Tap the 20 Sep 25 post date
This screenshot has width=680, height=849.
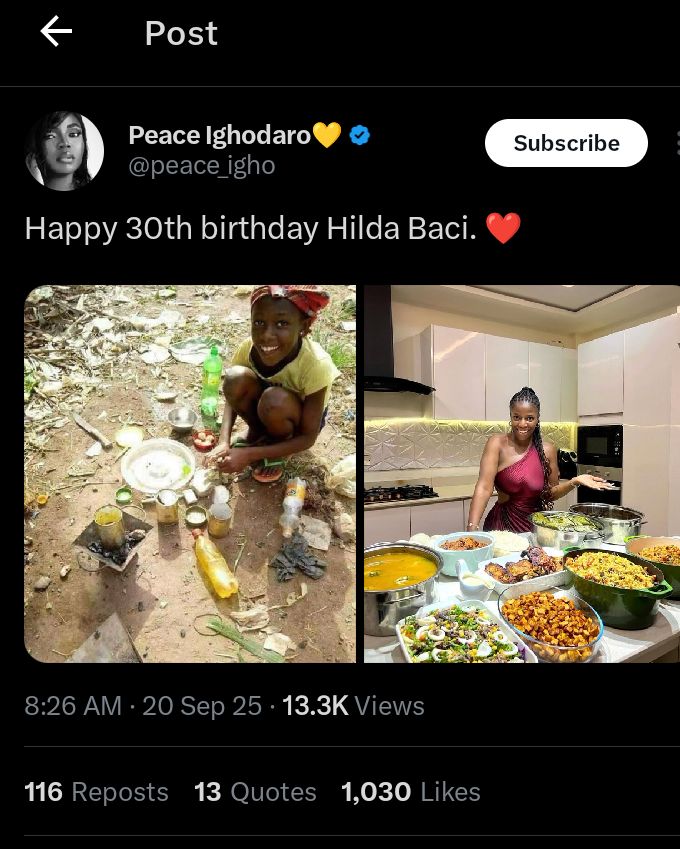(201, 706)
